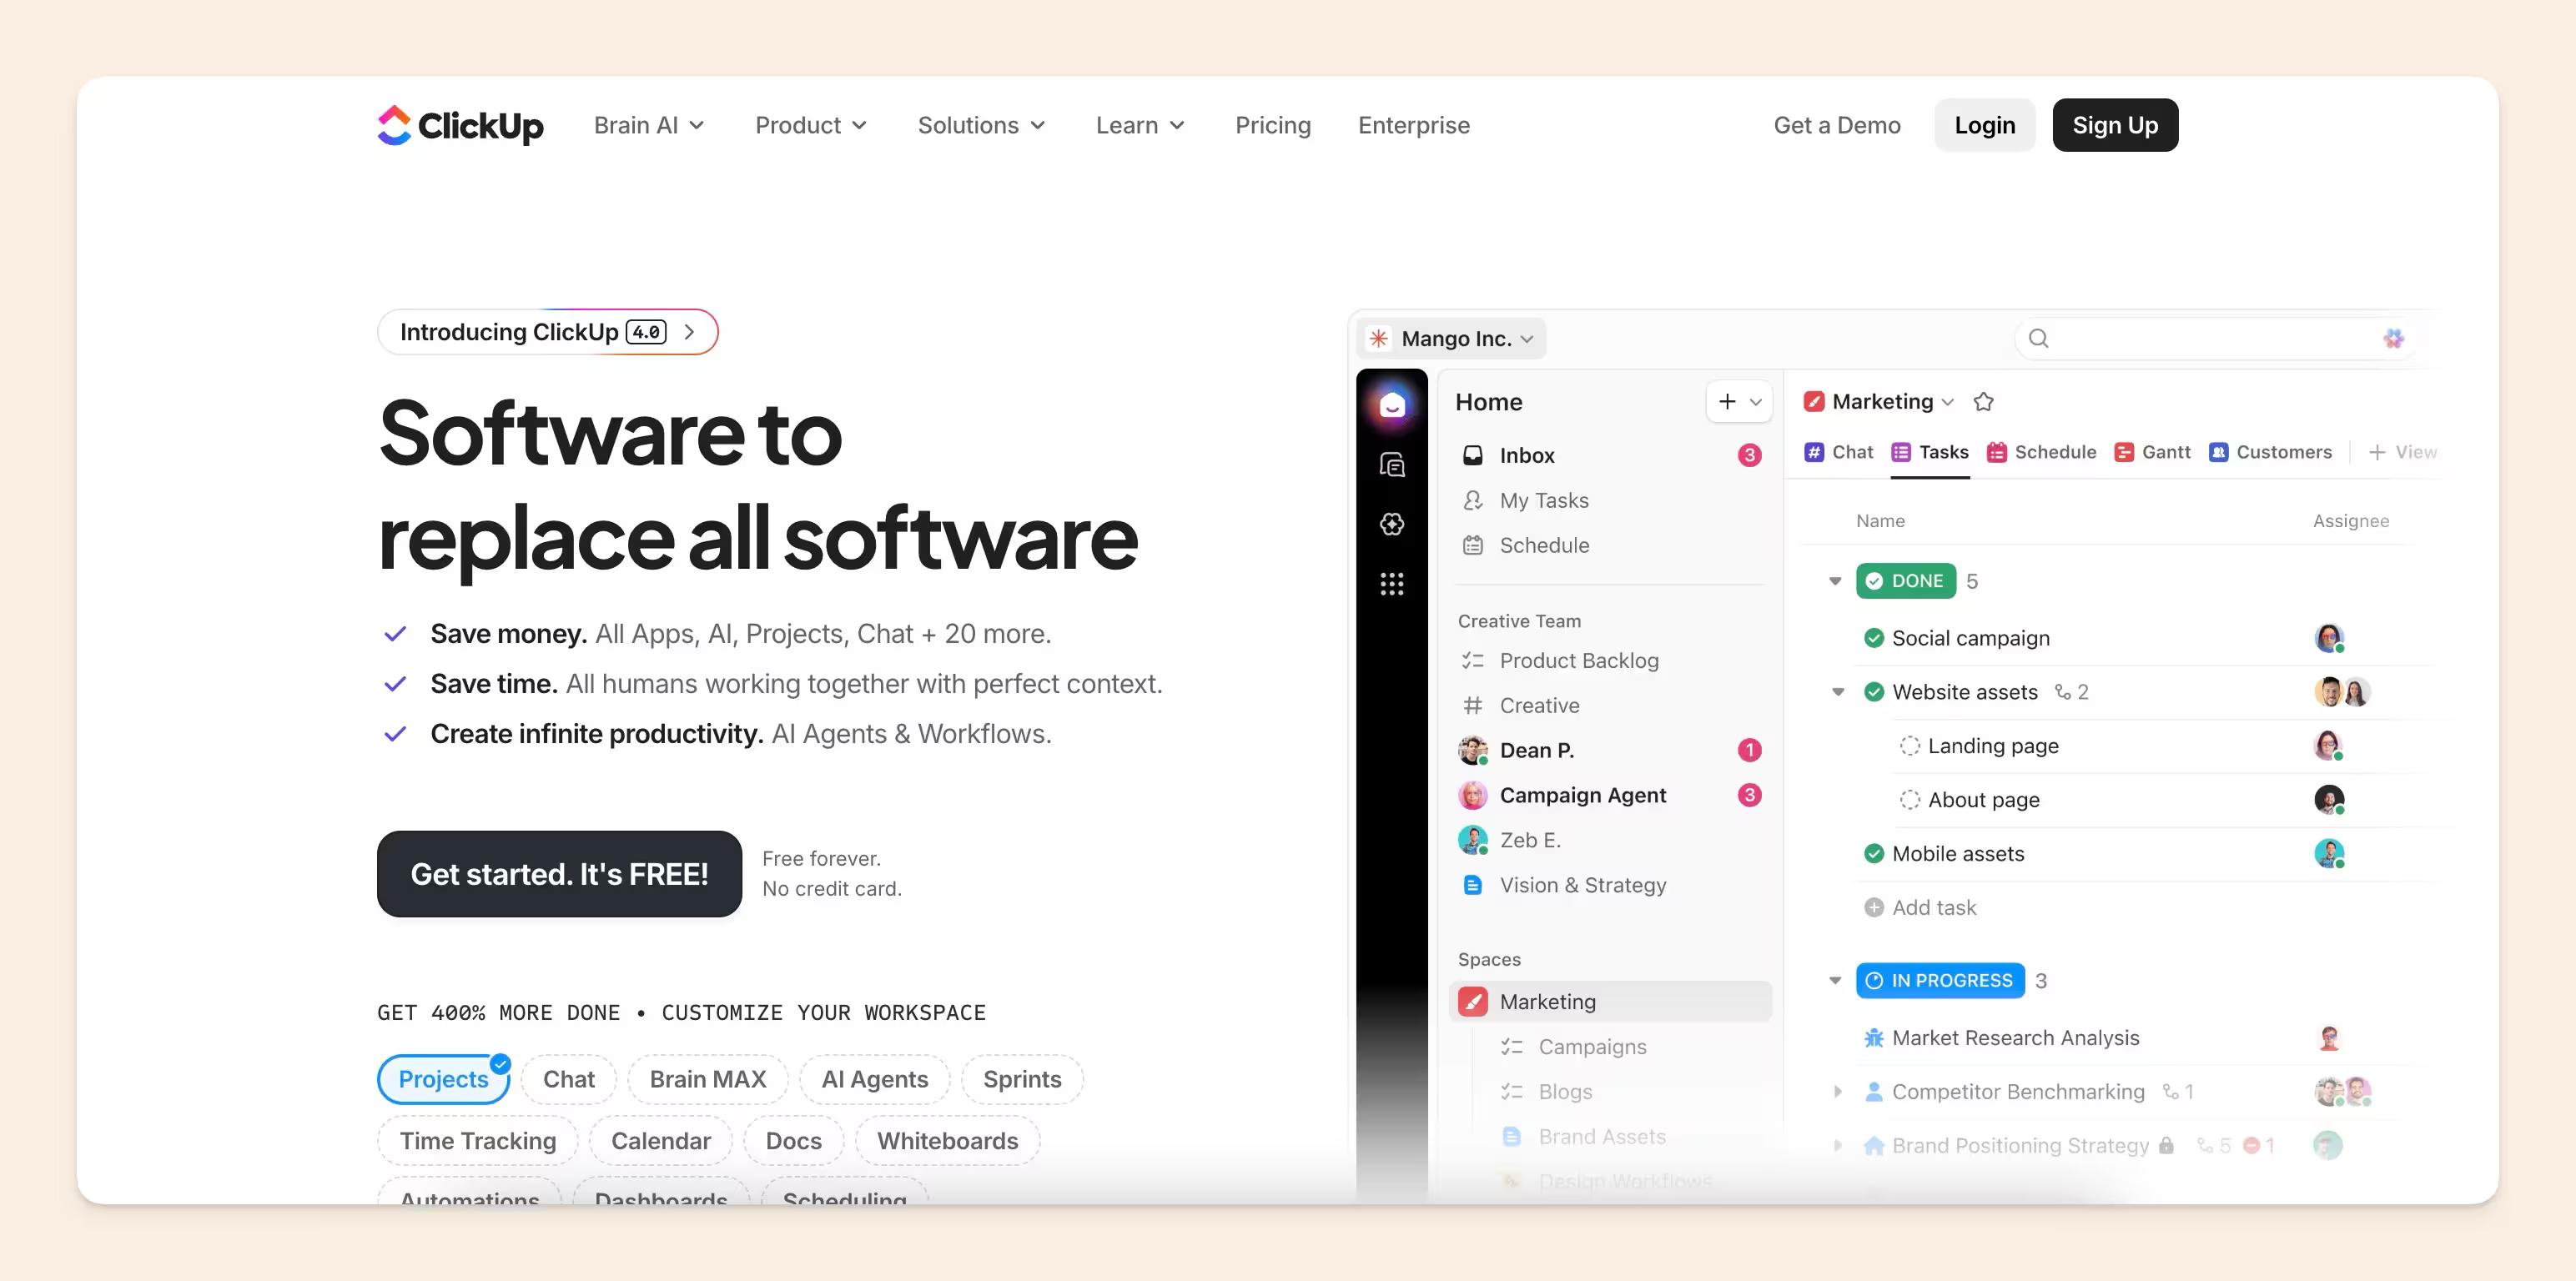Switch to the Chat view tab

(x=1838, y=453)
